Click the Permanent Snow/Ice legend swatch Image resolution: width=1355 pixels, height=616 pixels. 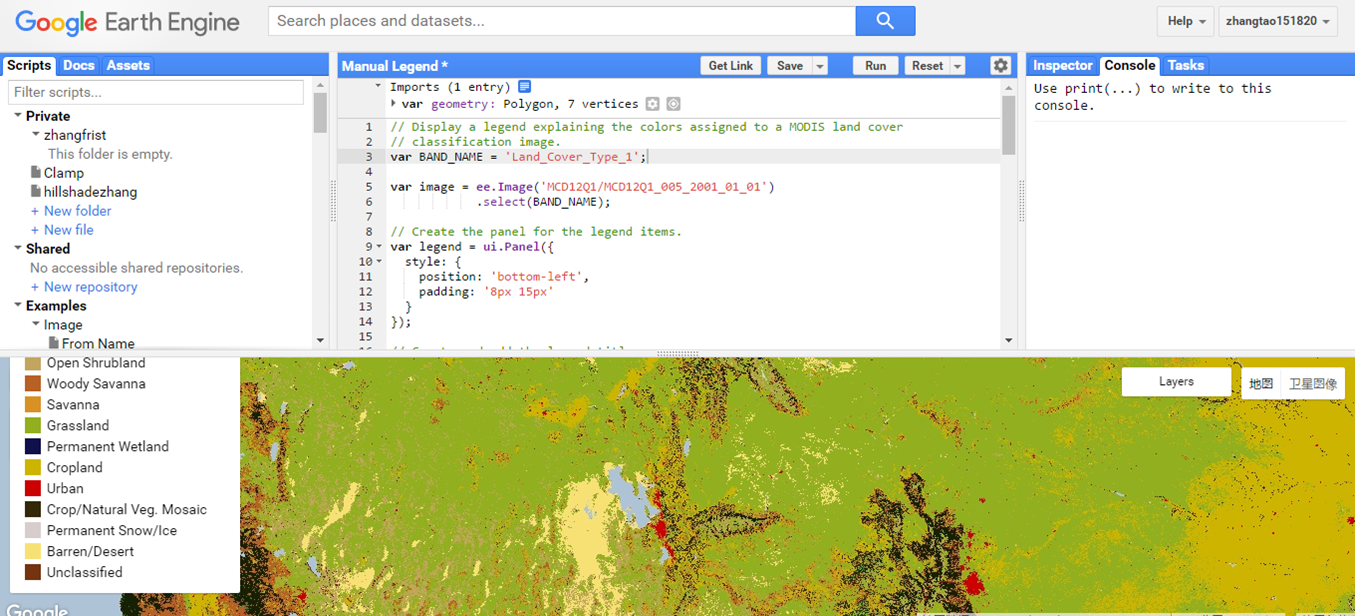coord(33,531)
